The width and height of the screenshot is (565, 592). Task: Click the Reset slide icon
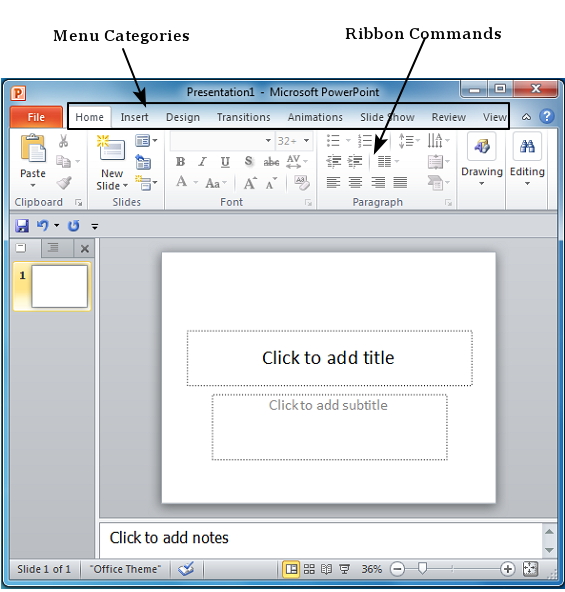click(x=143, y=162)
